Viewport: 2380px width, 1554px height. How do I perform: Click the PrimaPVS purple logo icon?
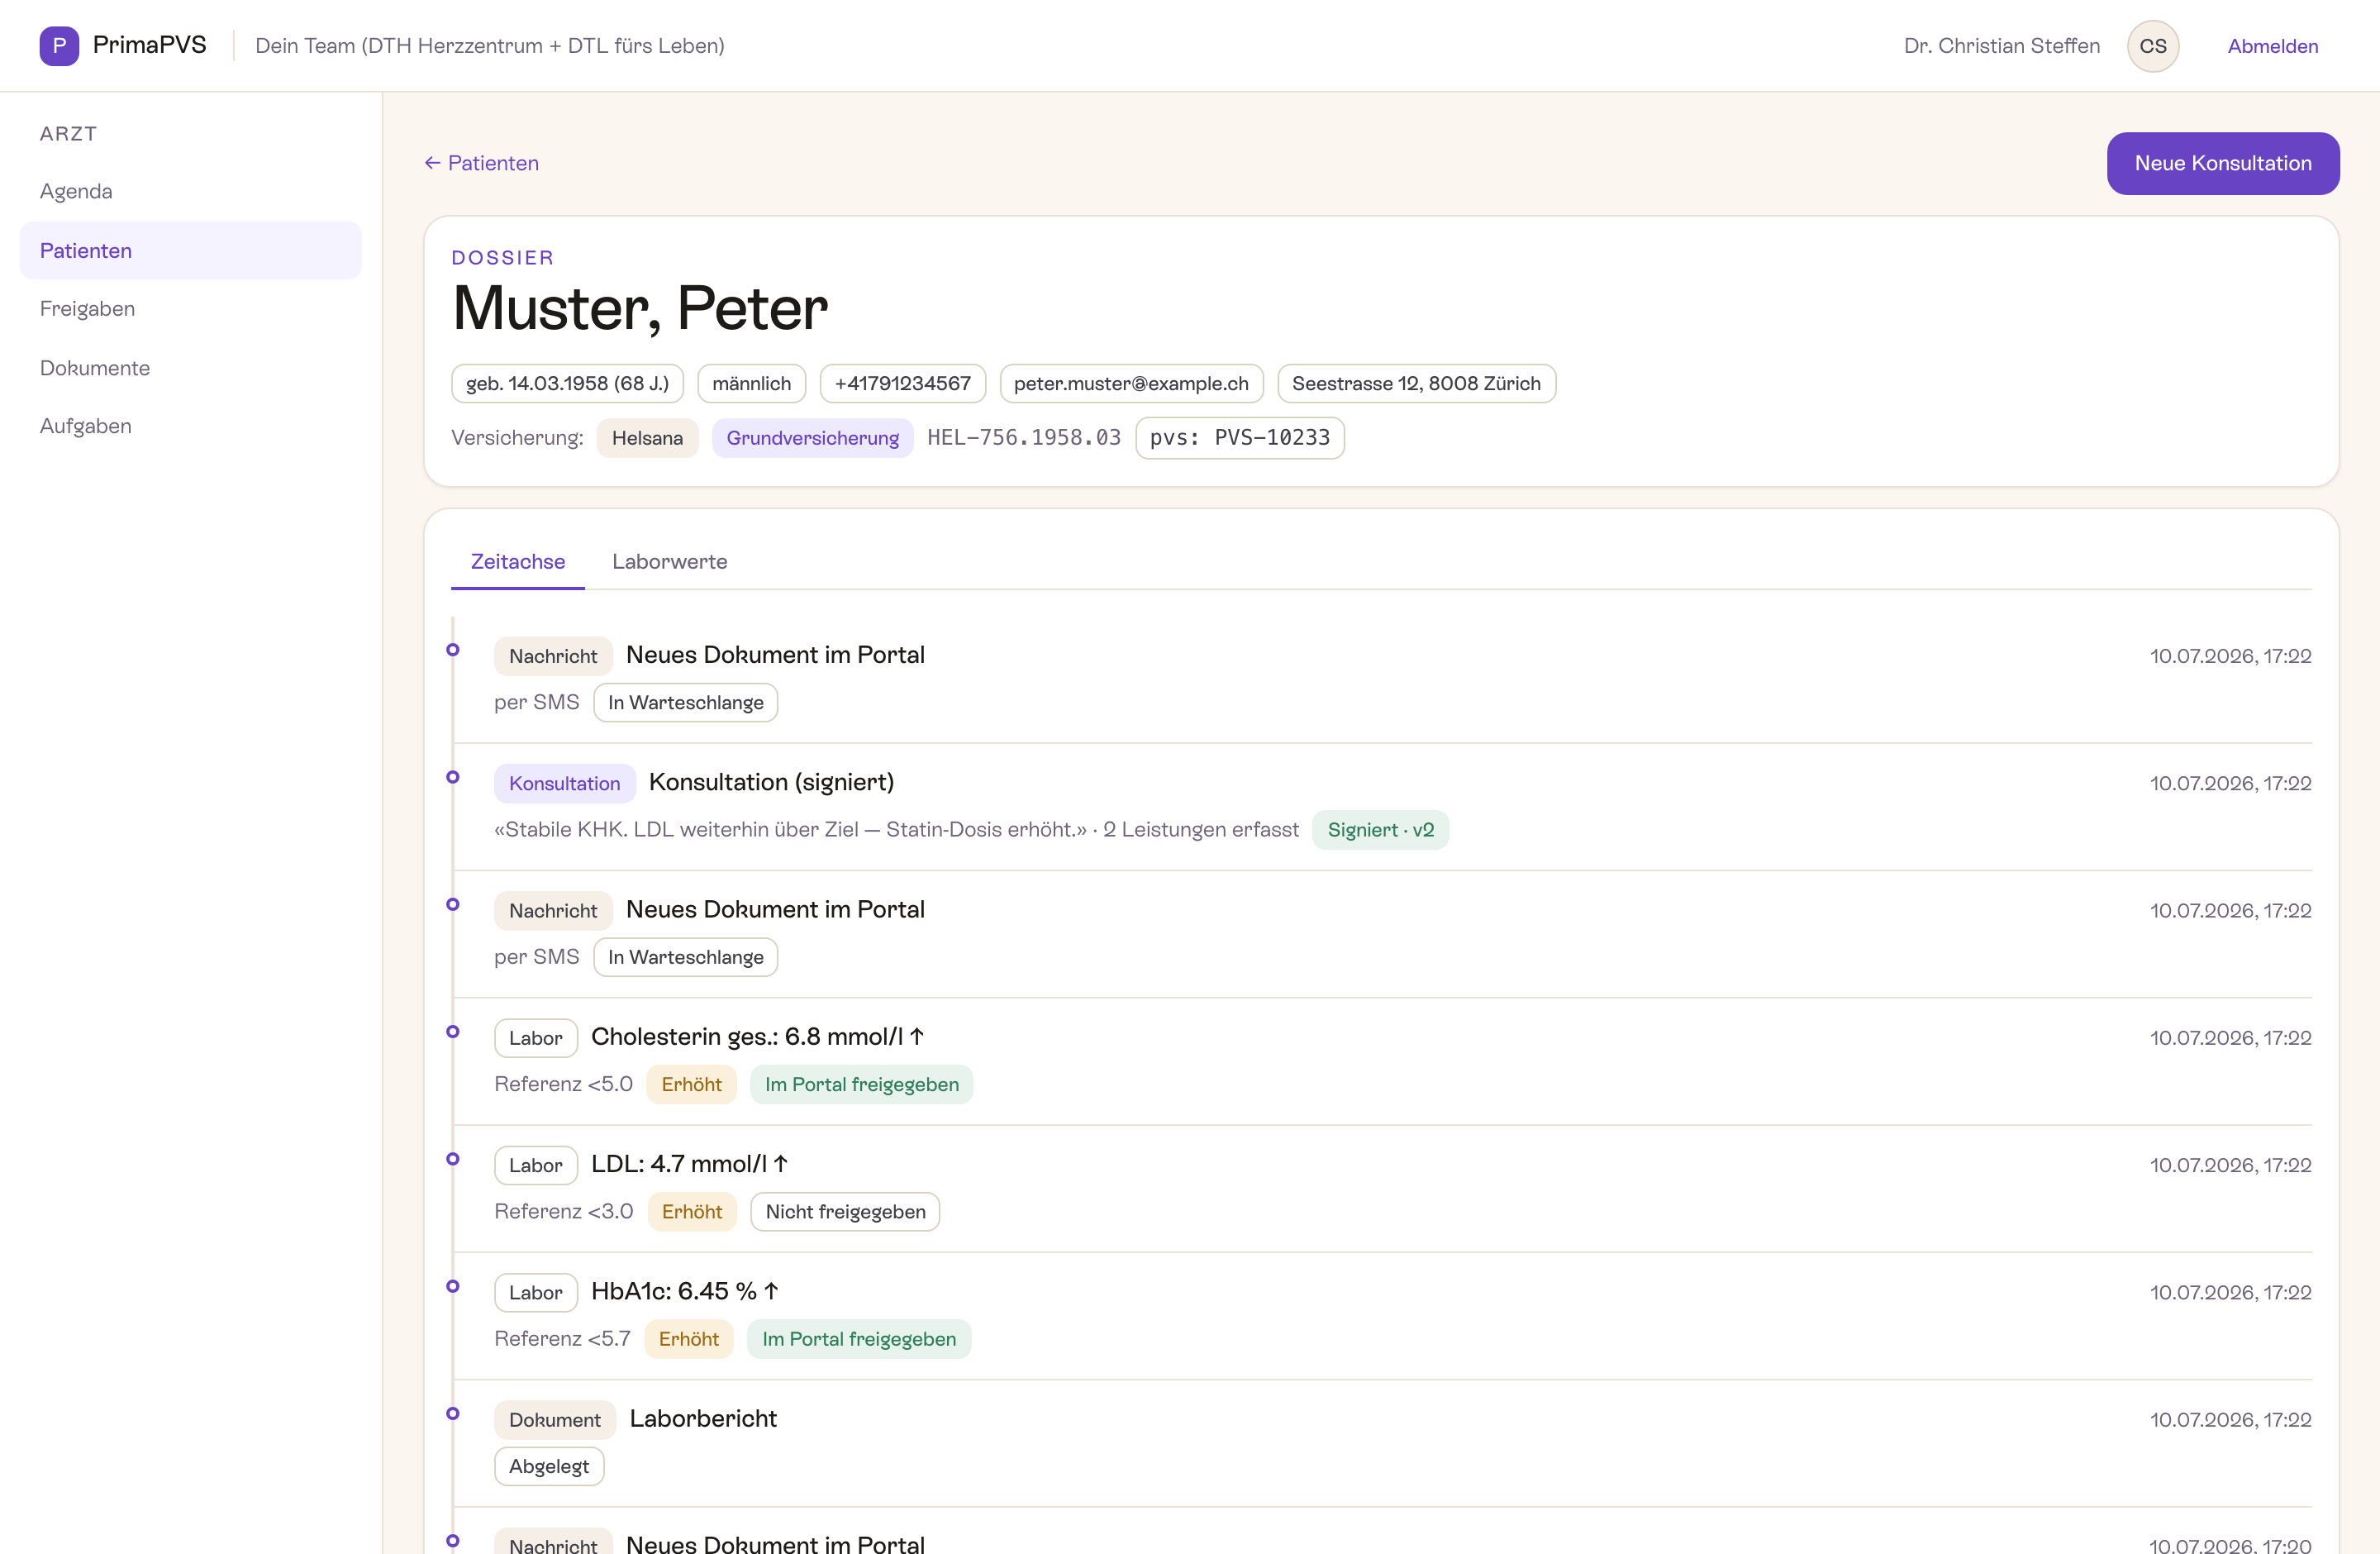pyautogui.click(x=59, y=46)
